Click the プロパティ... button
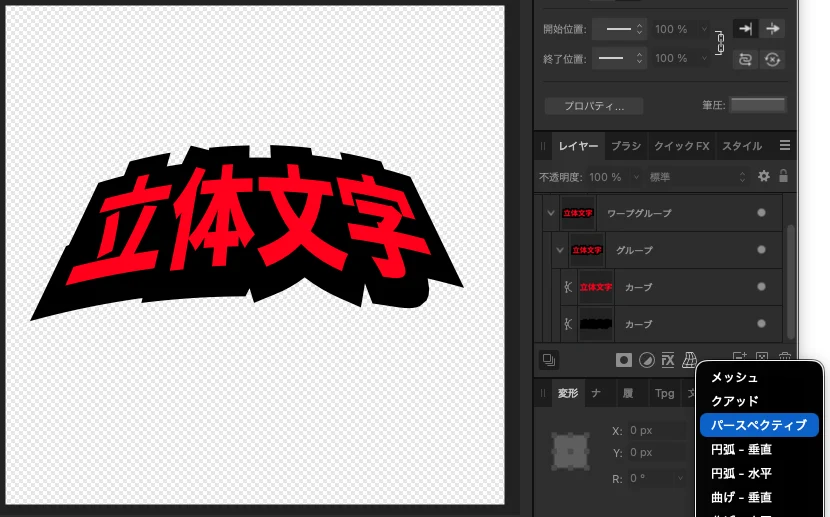830x517 pixels. [594, 106]
